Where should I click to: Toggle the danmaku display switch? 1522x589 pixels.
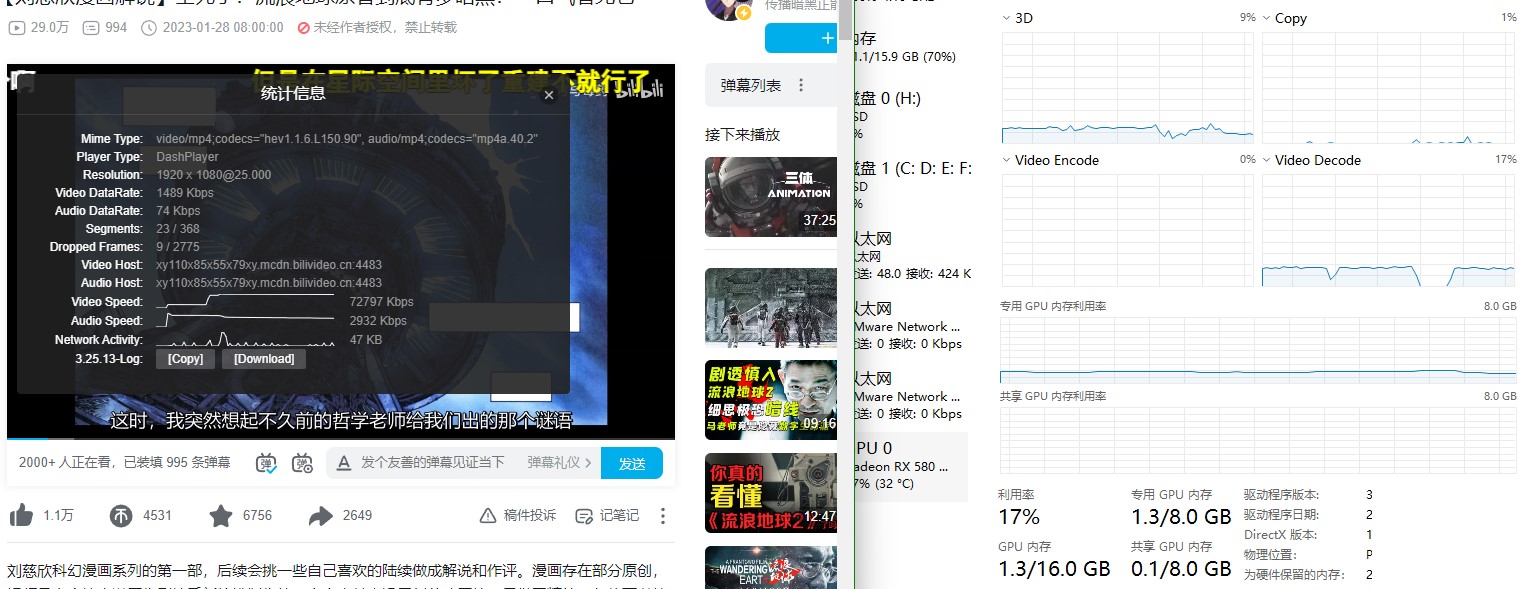point(266,463)
